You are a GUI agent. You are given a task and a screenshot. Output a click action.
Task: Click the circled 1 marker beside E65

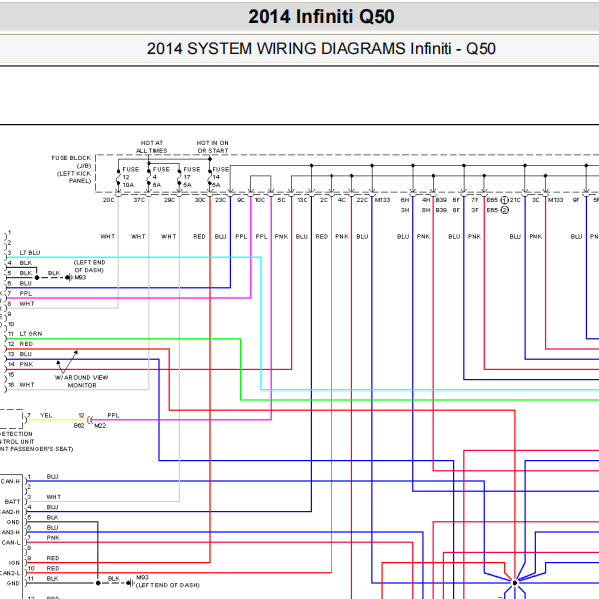pos(504,200)
